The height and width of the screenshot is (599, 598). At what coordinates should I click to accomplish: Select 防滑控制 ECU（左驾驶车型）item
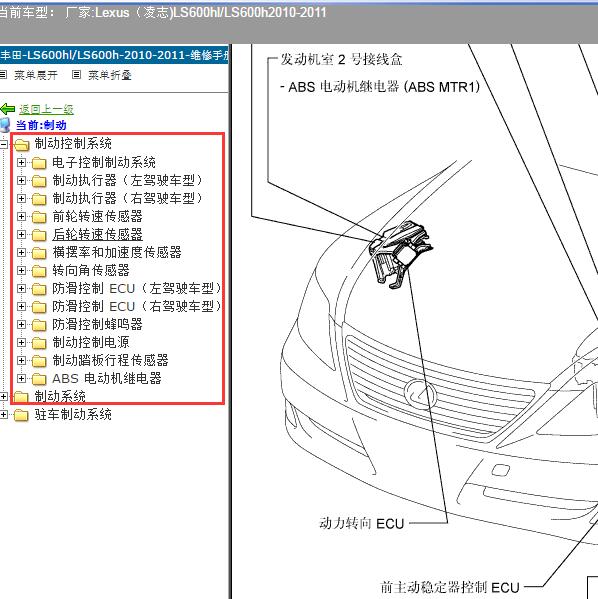click(x=137, y=288)
